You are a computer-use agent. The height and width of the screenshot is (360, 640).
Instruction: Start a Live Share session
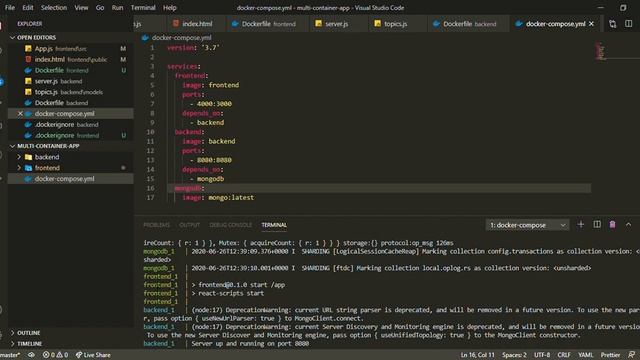[x=93, y=355]
